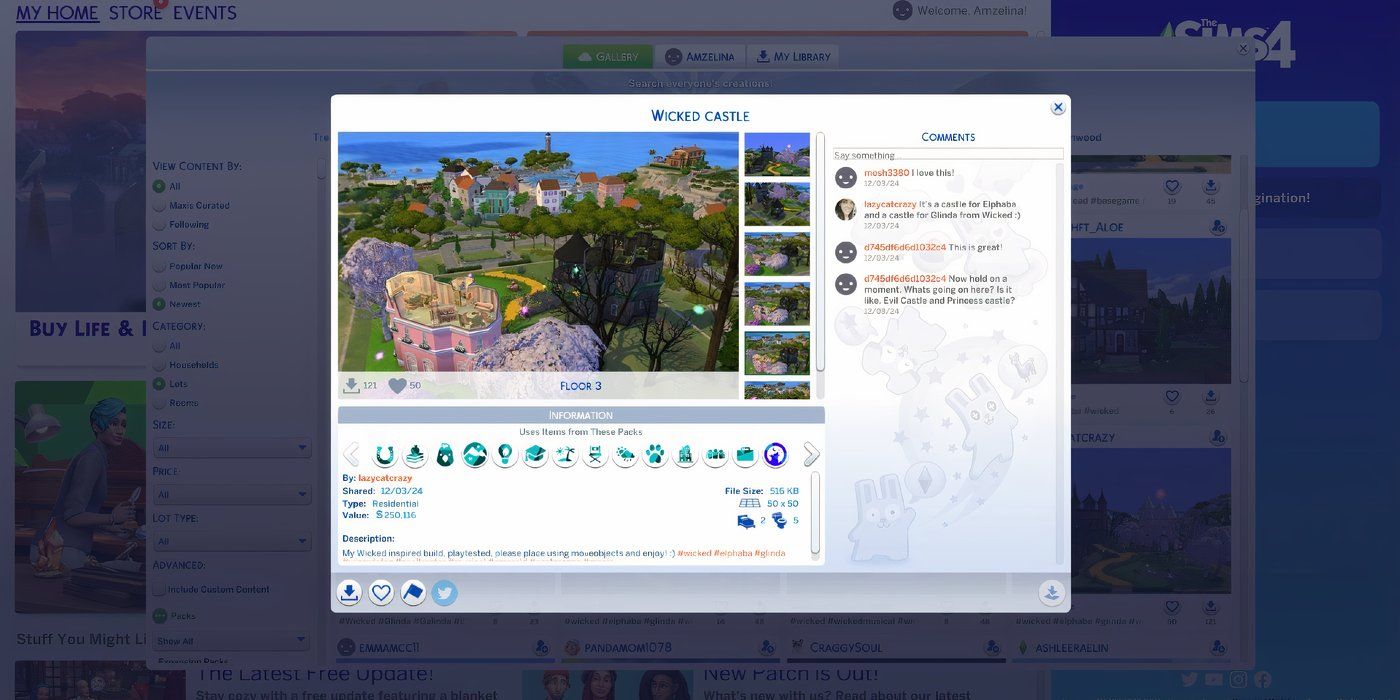Image resolution: width=1400 pixels, height=700 pixels.
Task: Open the Size filter dropdown
Action: (232, 448)
